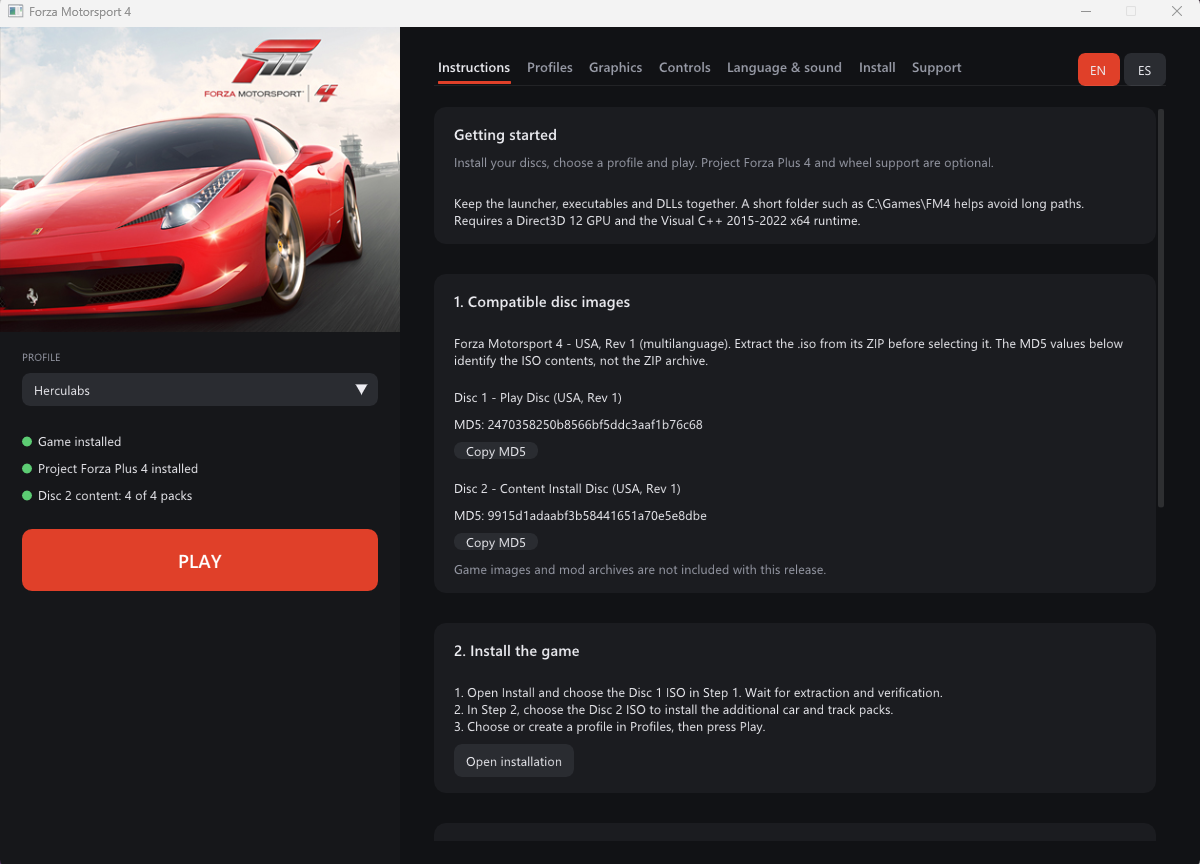
Task: Click '2. Install the game' heading
Action: pos(517,651)
